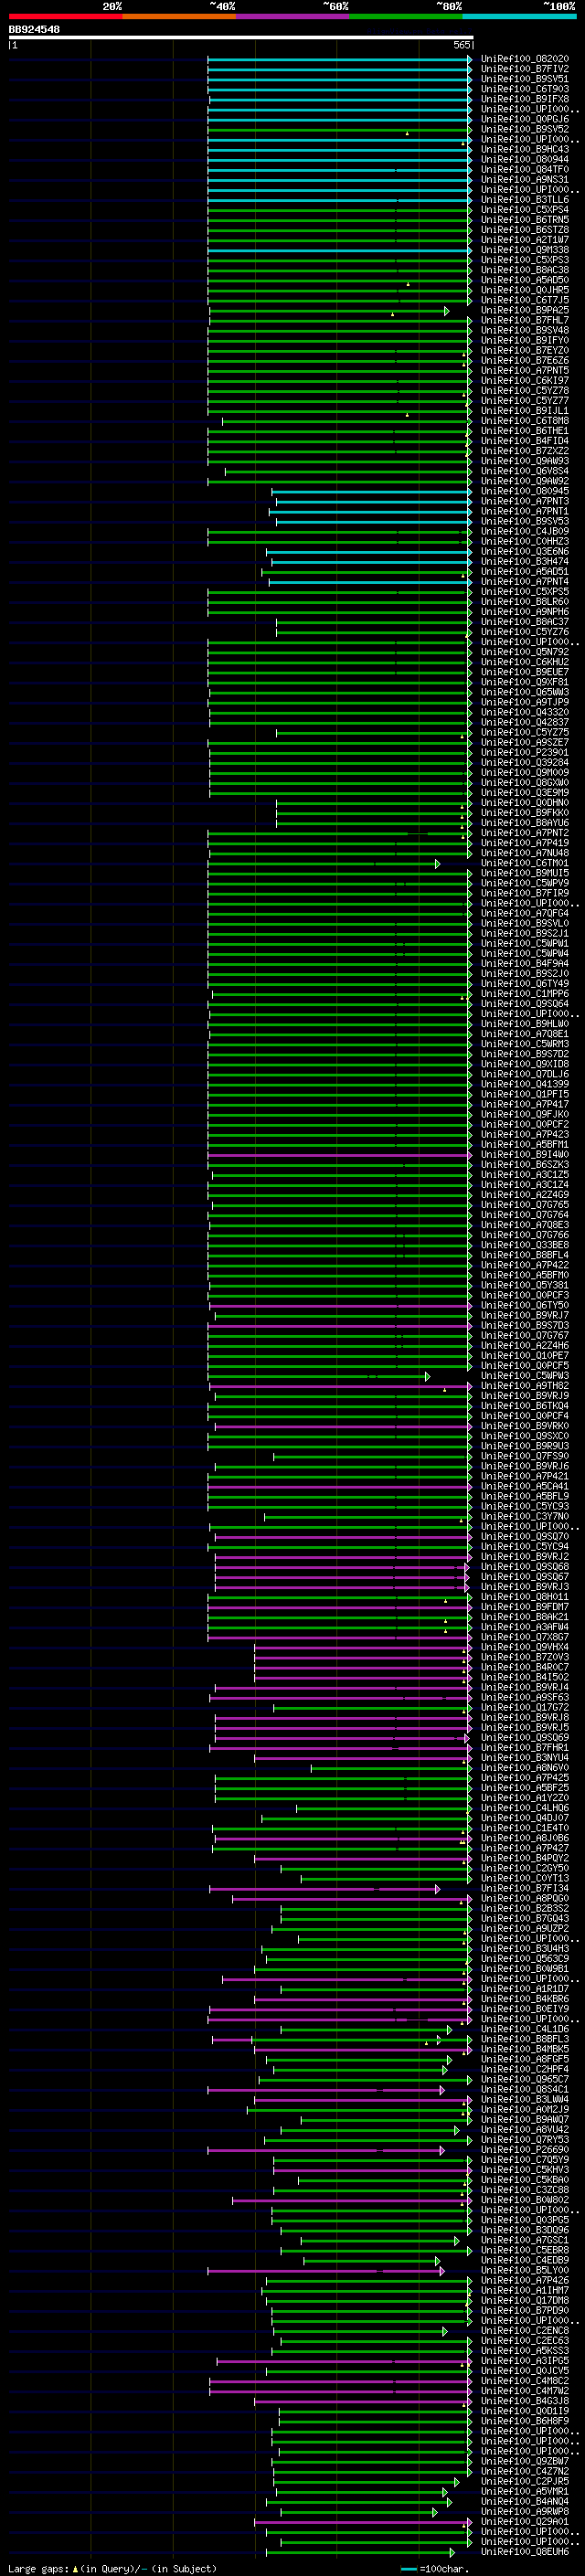Click the UniRef100_Q5N792 label
This screenshot has height=2576, width=585.
coord(525,652)
